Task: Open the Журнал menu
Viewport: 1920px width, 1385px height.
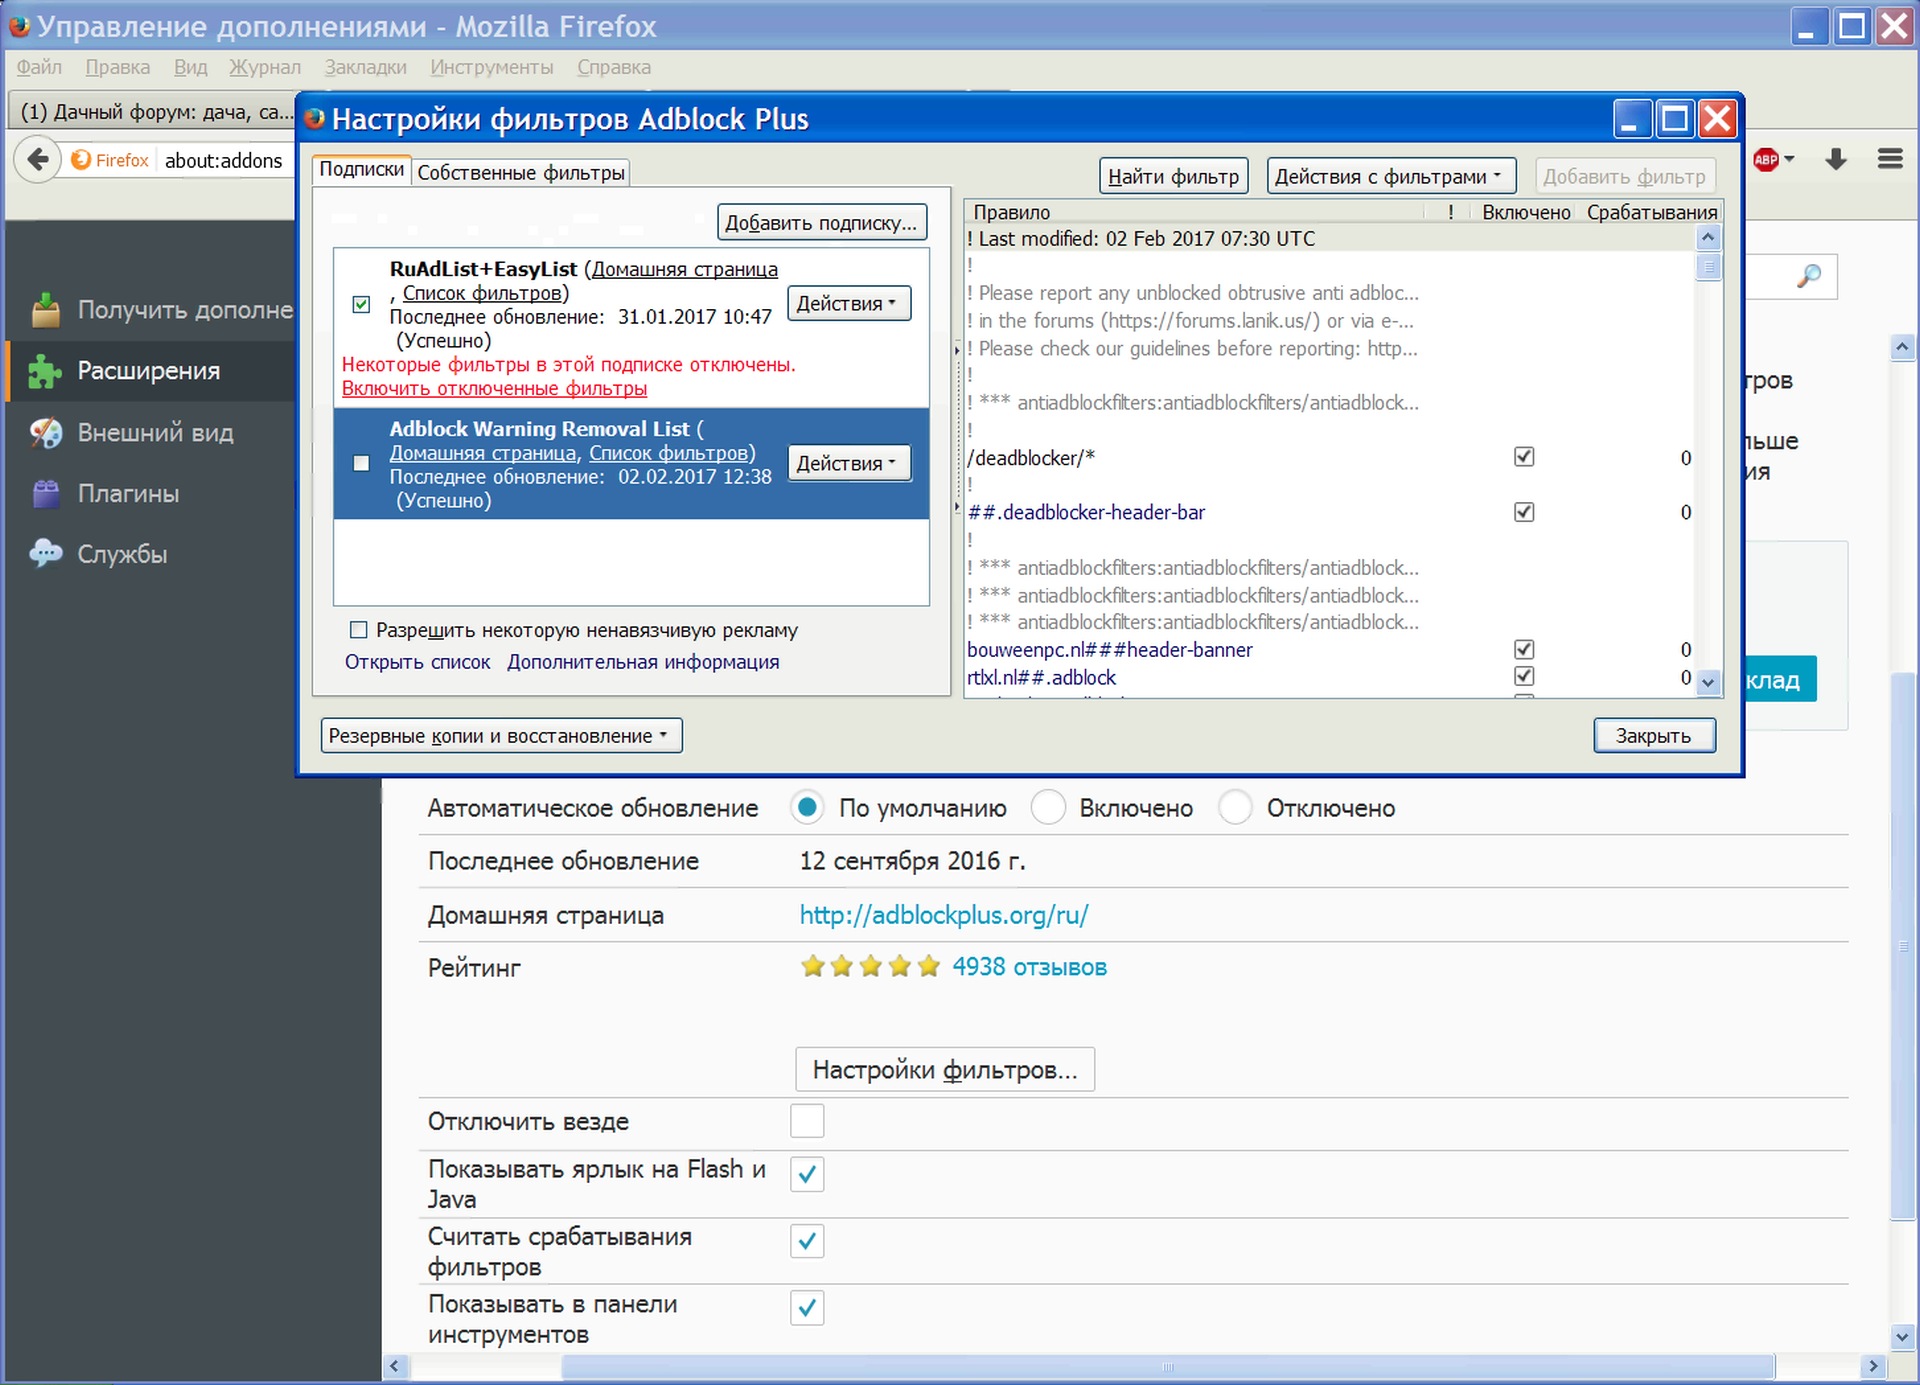Action: click(265, 67)
